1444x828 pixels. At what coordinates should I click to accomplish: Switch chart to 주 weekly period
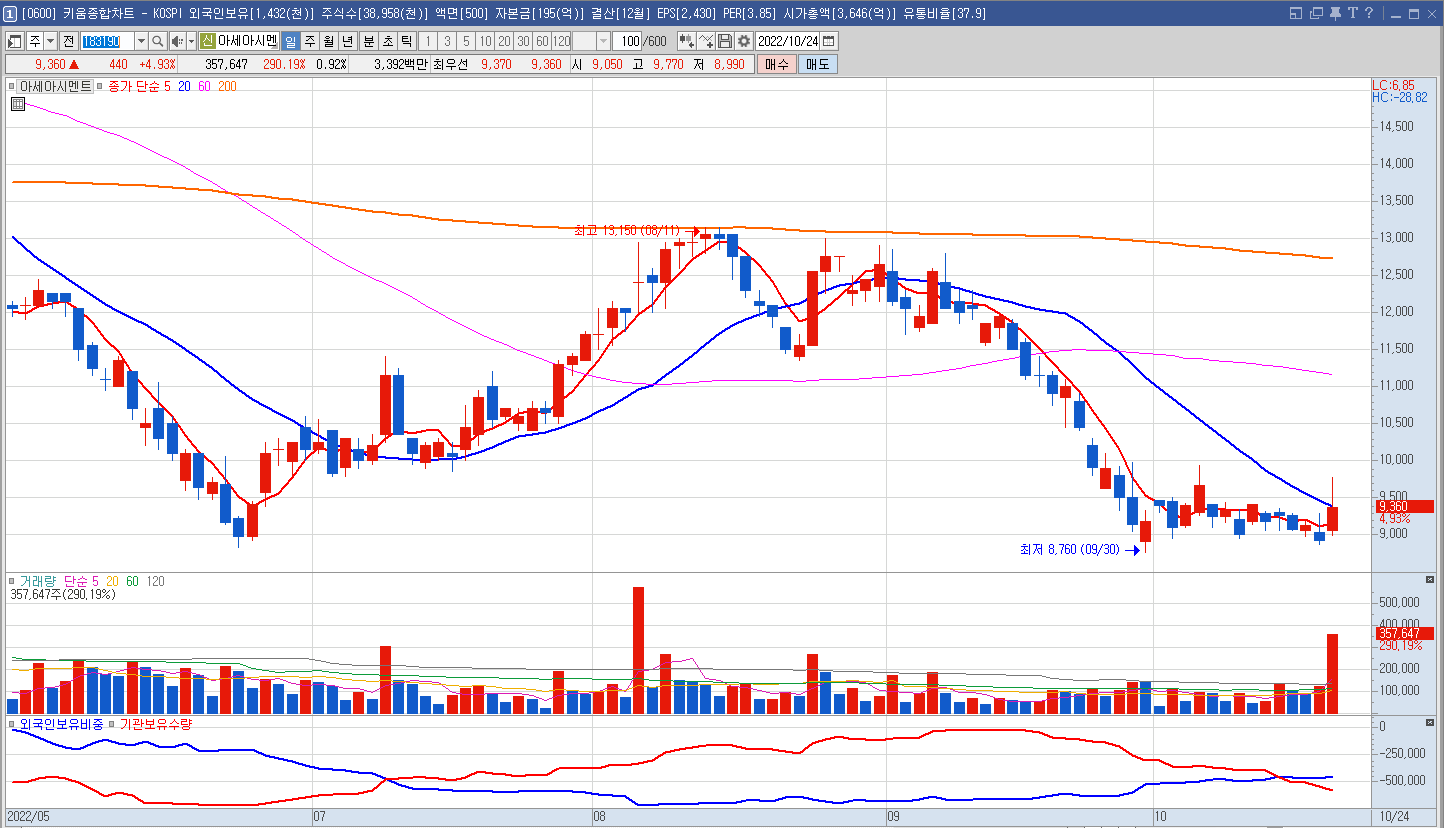click(x=309, y=41)
